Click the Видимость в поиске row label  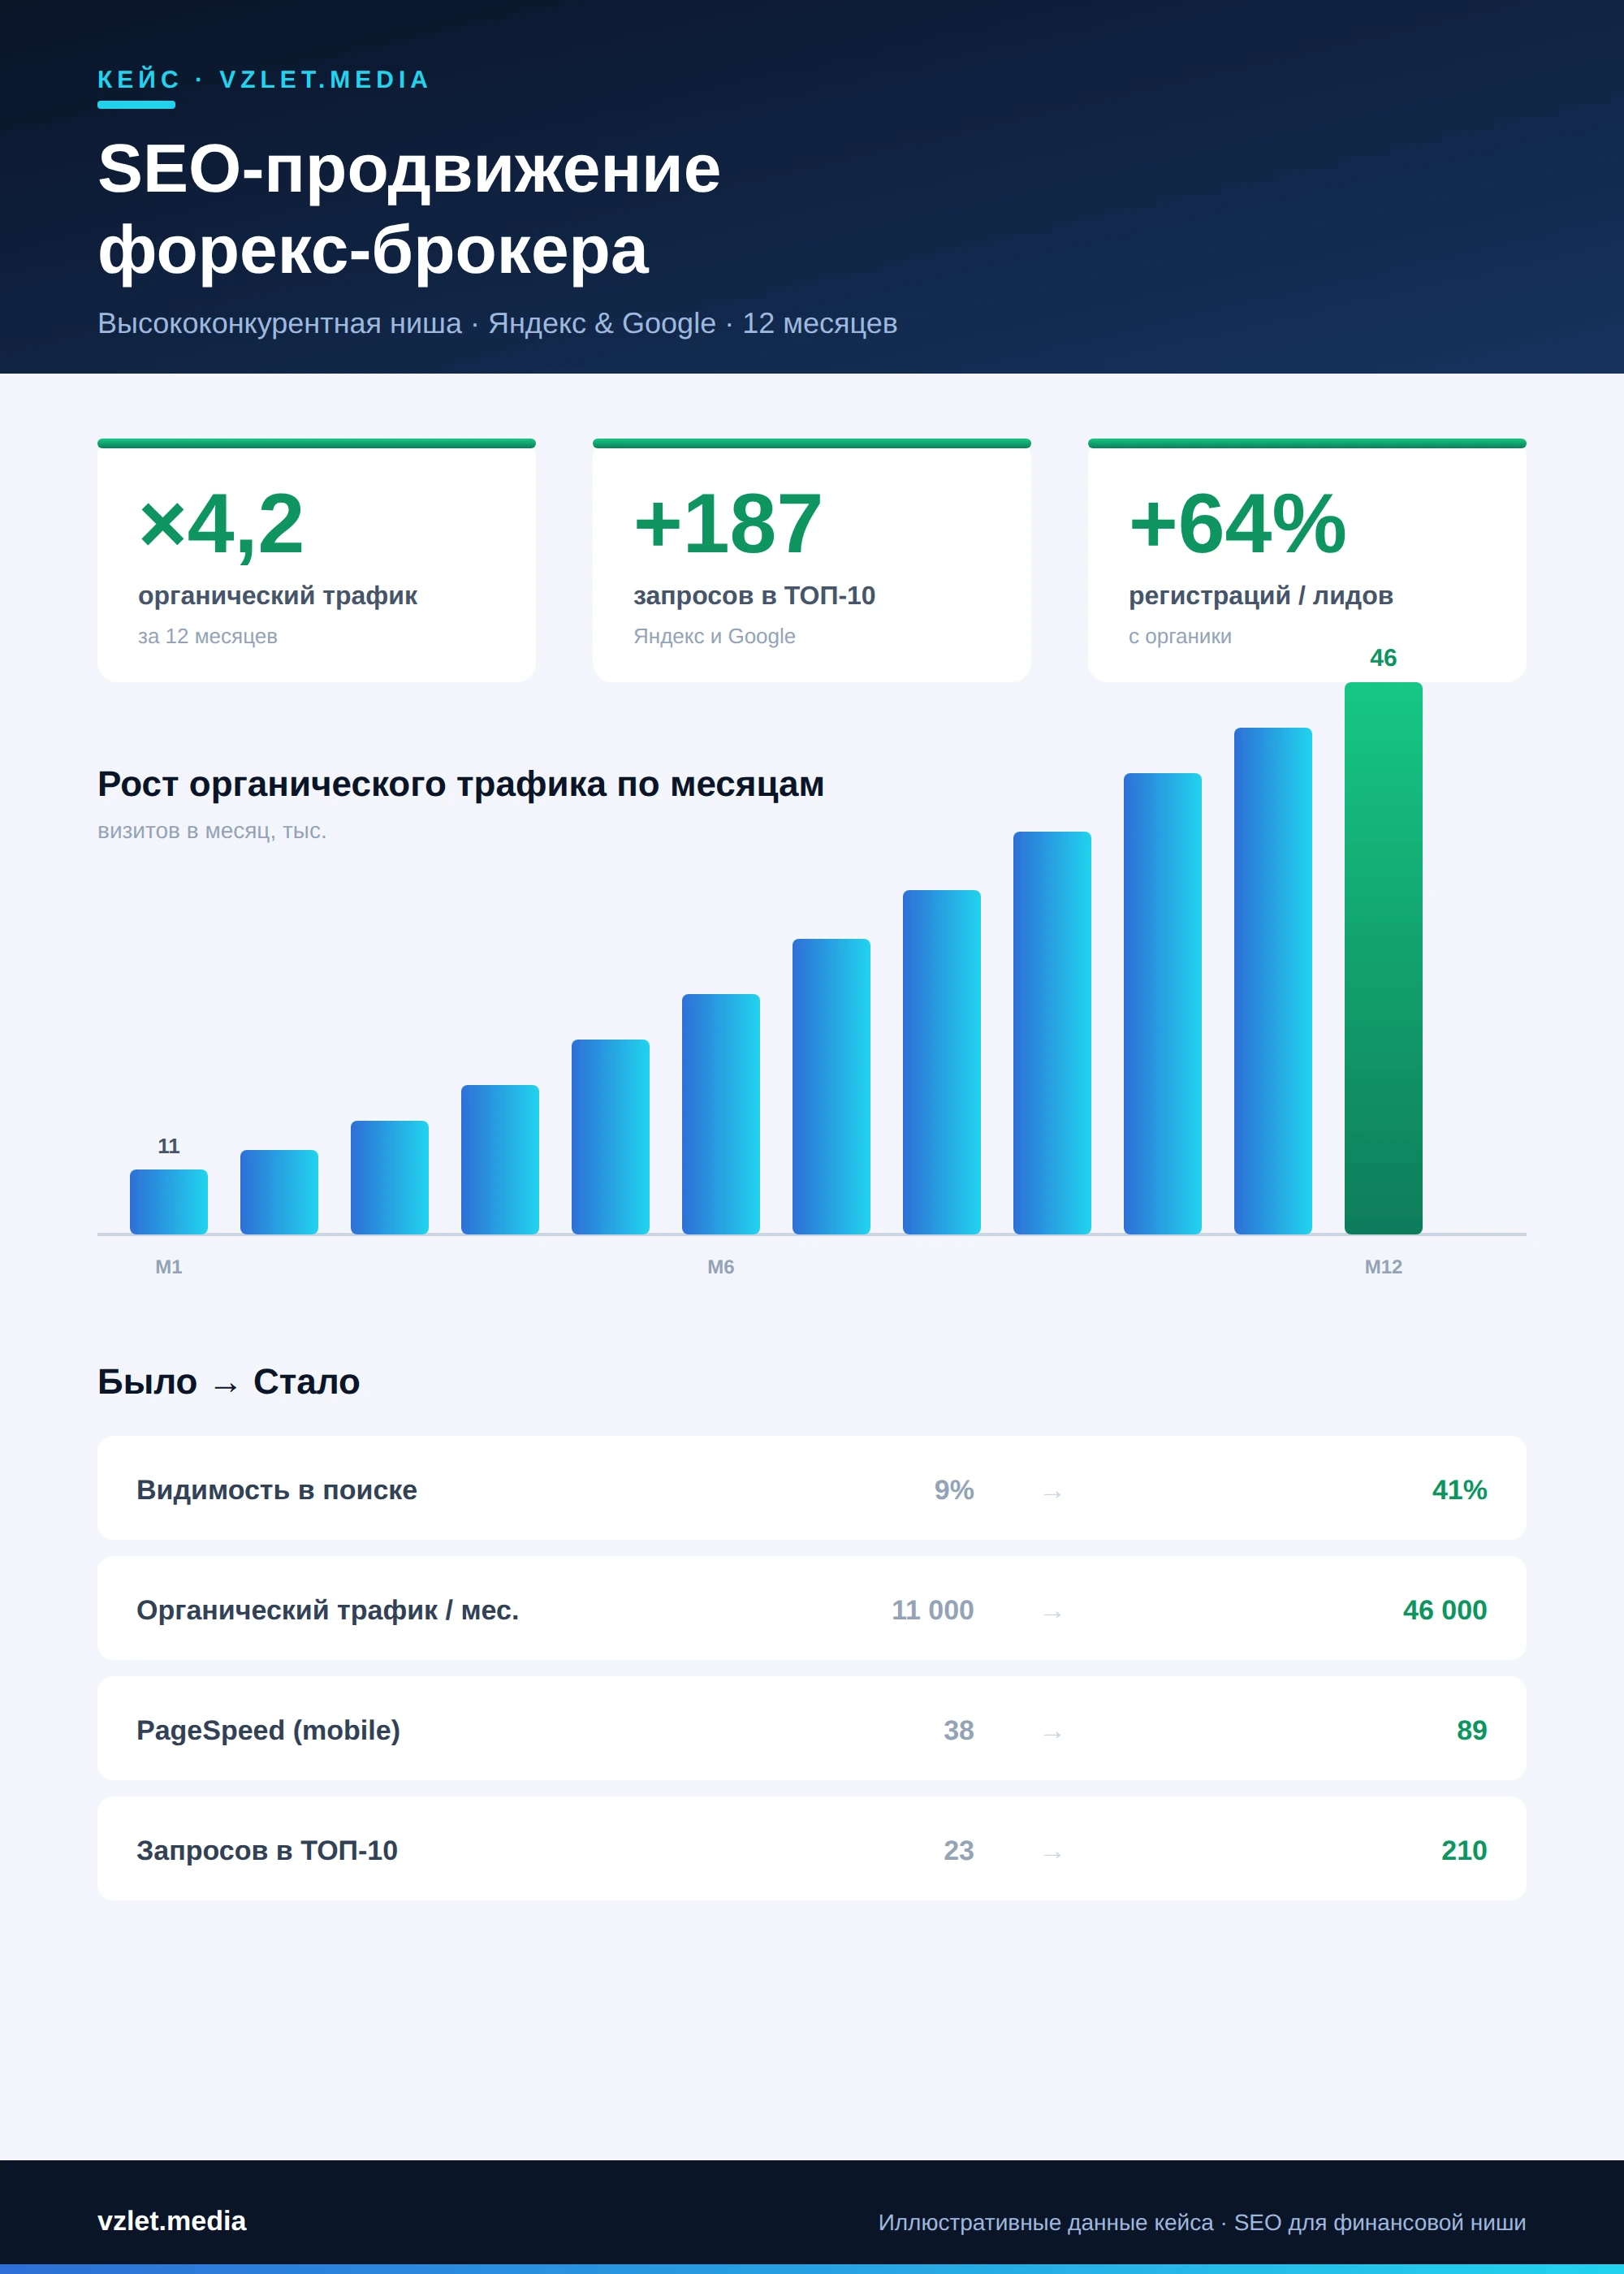[x=277, y=1490]
